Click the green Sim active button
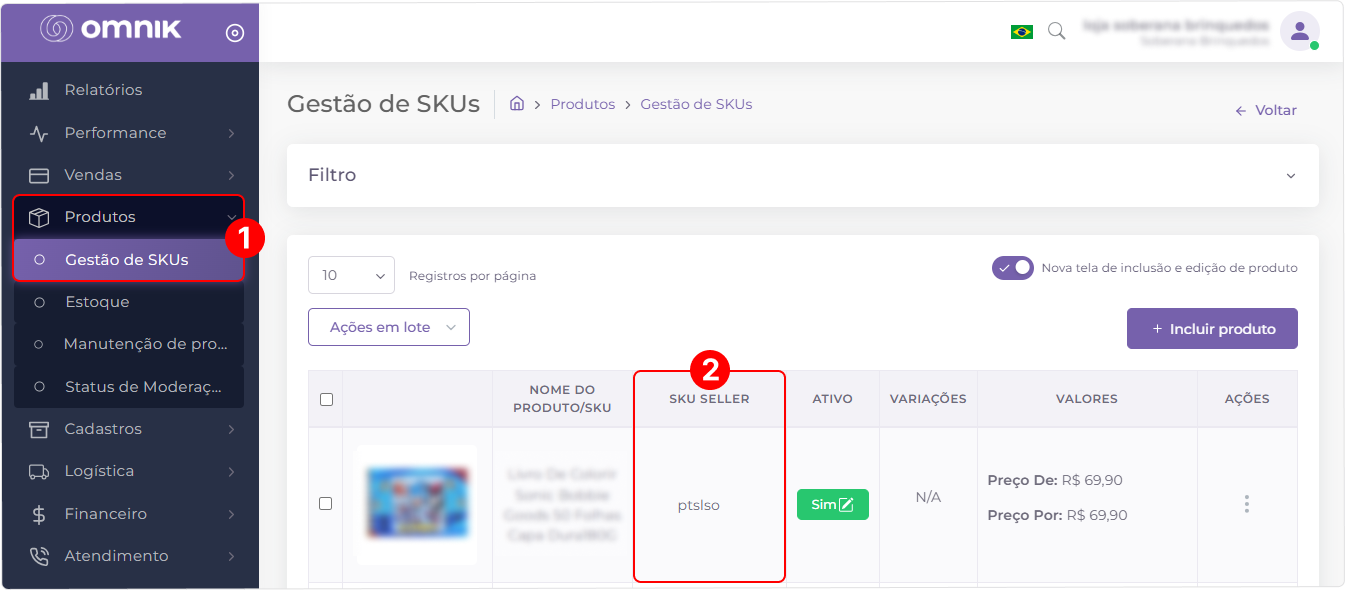This screenshot has width=1345, height=590. pyautogui.click(x=833, y=505)
